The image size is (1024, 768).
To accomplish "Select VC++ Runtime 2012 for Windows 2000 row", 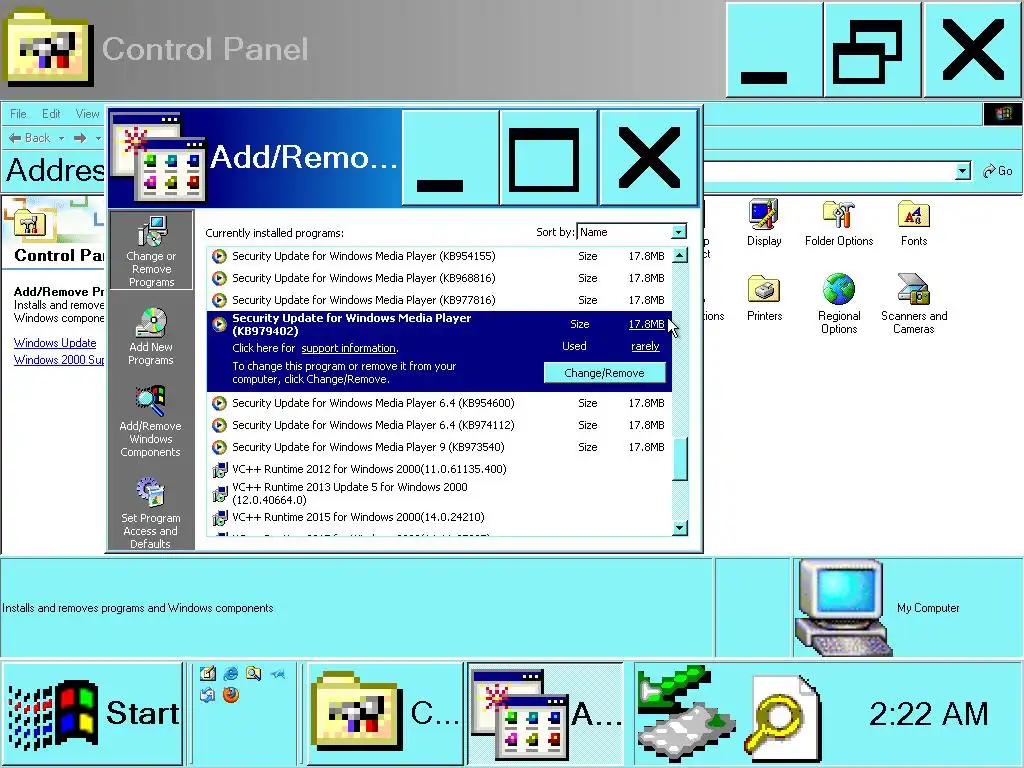I will click(439, 470).
